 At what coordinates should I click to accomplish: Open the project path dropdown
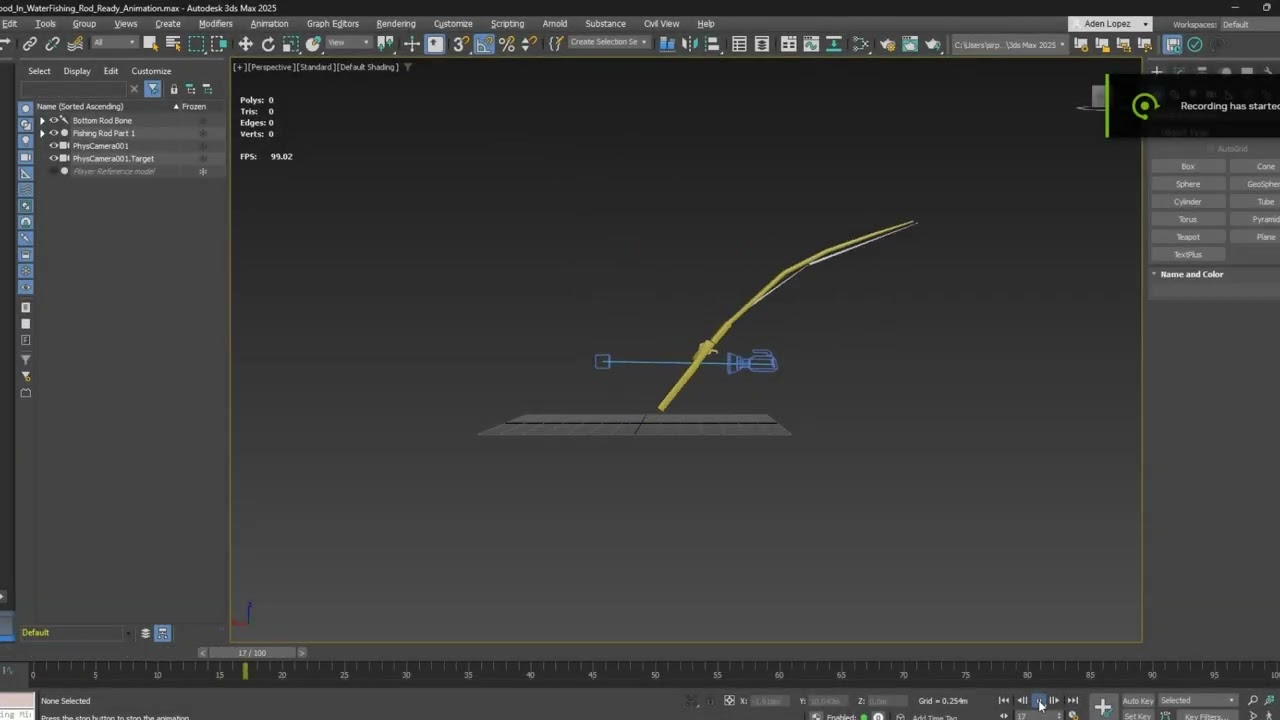pyautogui.click(x=1009, y=44)
